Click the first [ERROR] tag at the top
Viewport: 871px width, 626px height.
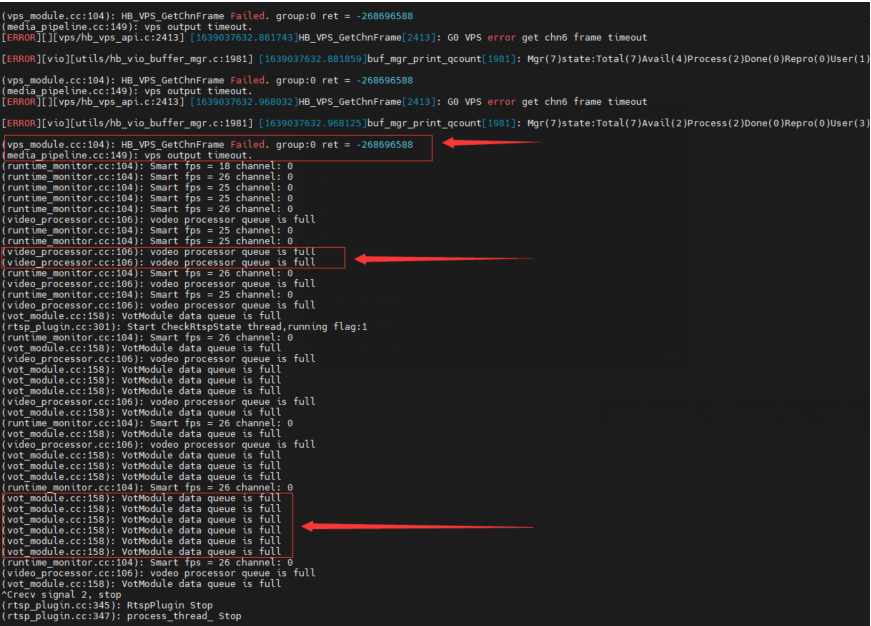coord(20,37)
